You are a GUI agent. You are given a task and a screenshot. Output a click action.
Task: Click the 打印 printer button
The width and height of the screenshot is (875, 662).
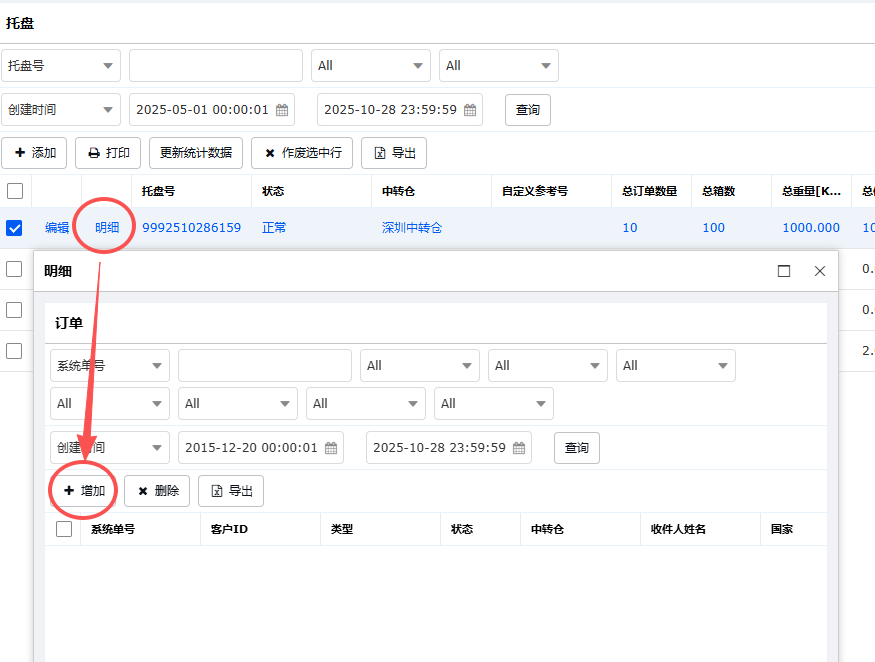coord(108,153)
